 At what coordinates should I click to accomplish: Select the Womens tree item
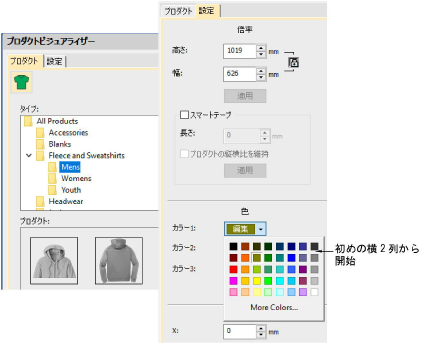click(76, 178)
